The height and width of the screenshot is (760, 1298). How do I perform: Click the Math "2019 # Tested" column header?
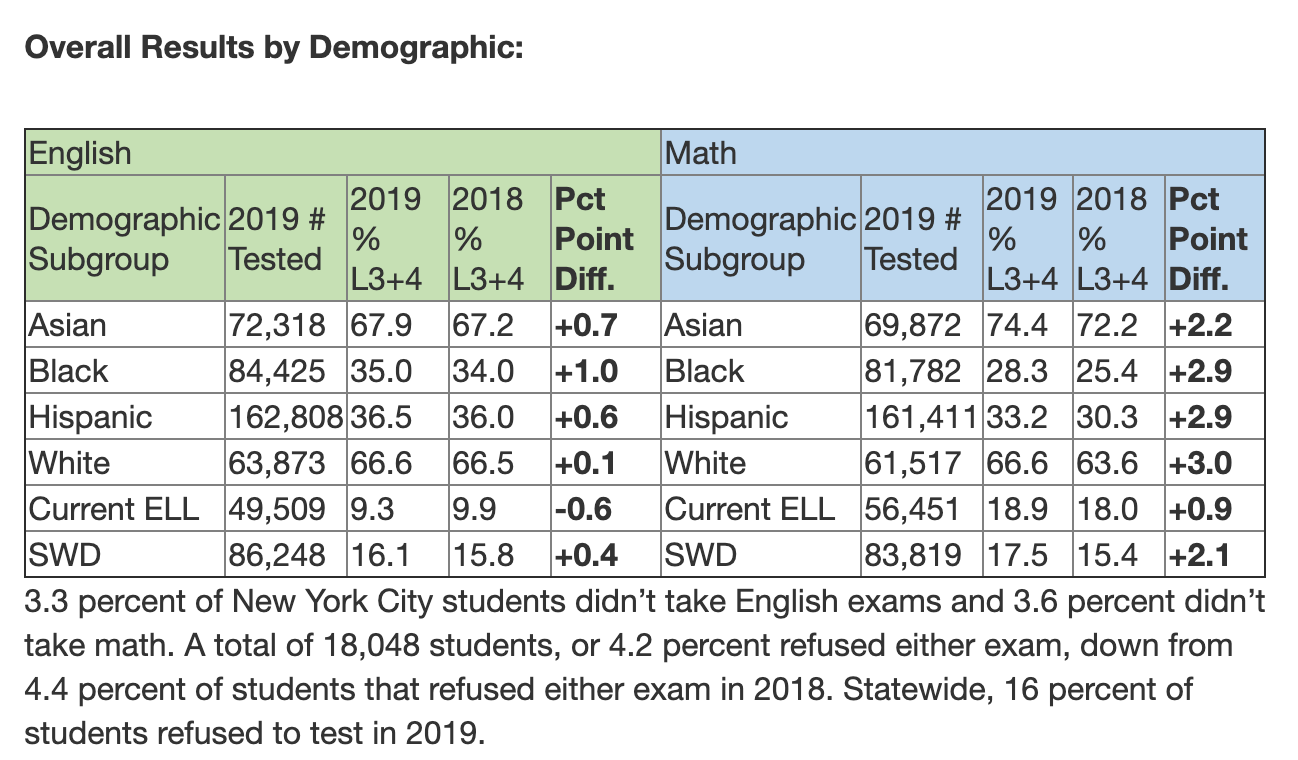[x=913, y=239]
